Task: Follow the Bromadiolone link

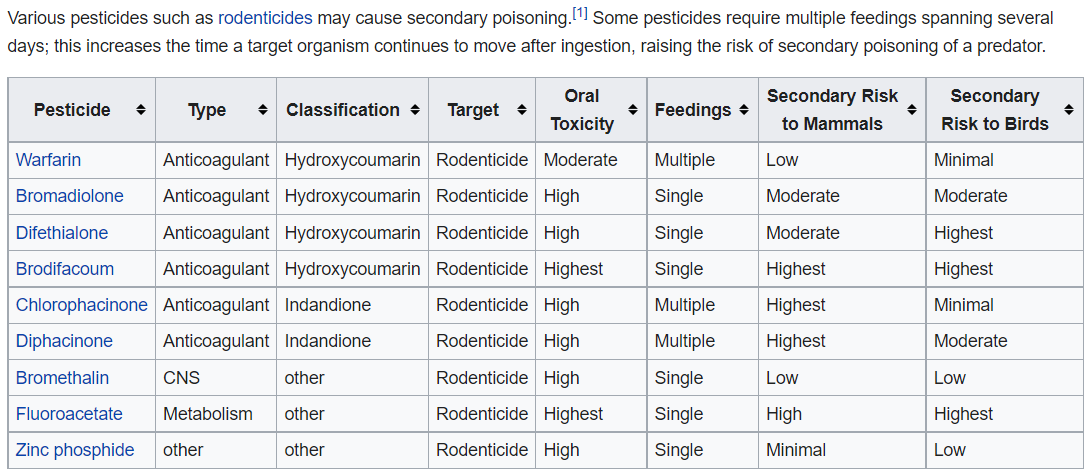Action: pyautogui.click(x=69, y=196)
